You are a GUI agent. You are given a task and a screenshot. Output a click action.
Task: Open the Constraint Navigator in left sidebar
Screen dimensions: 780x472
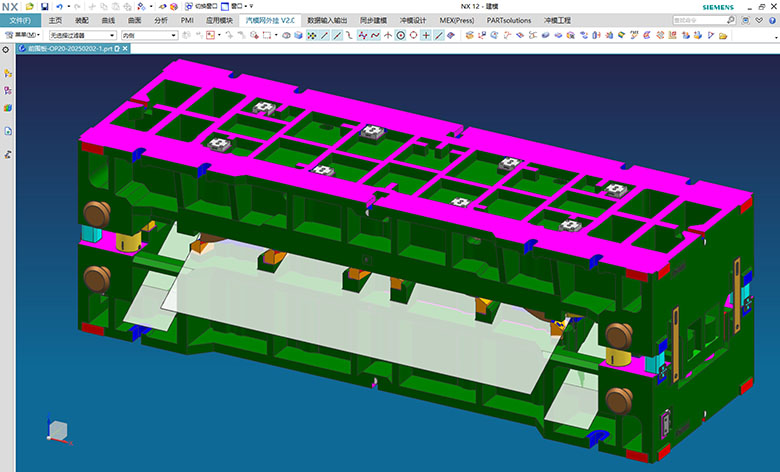(x=8, y=90)
